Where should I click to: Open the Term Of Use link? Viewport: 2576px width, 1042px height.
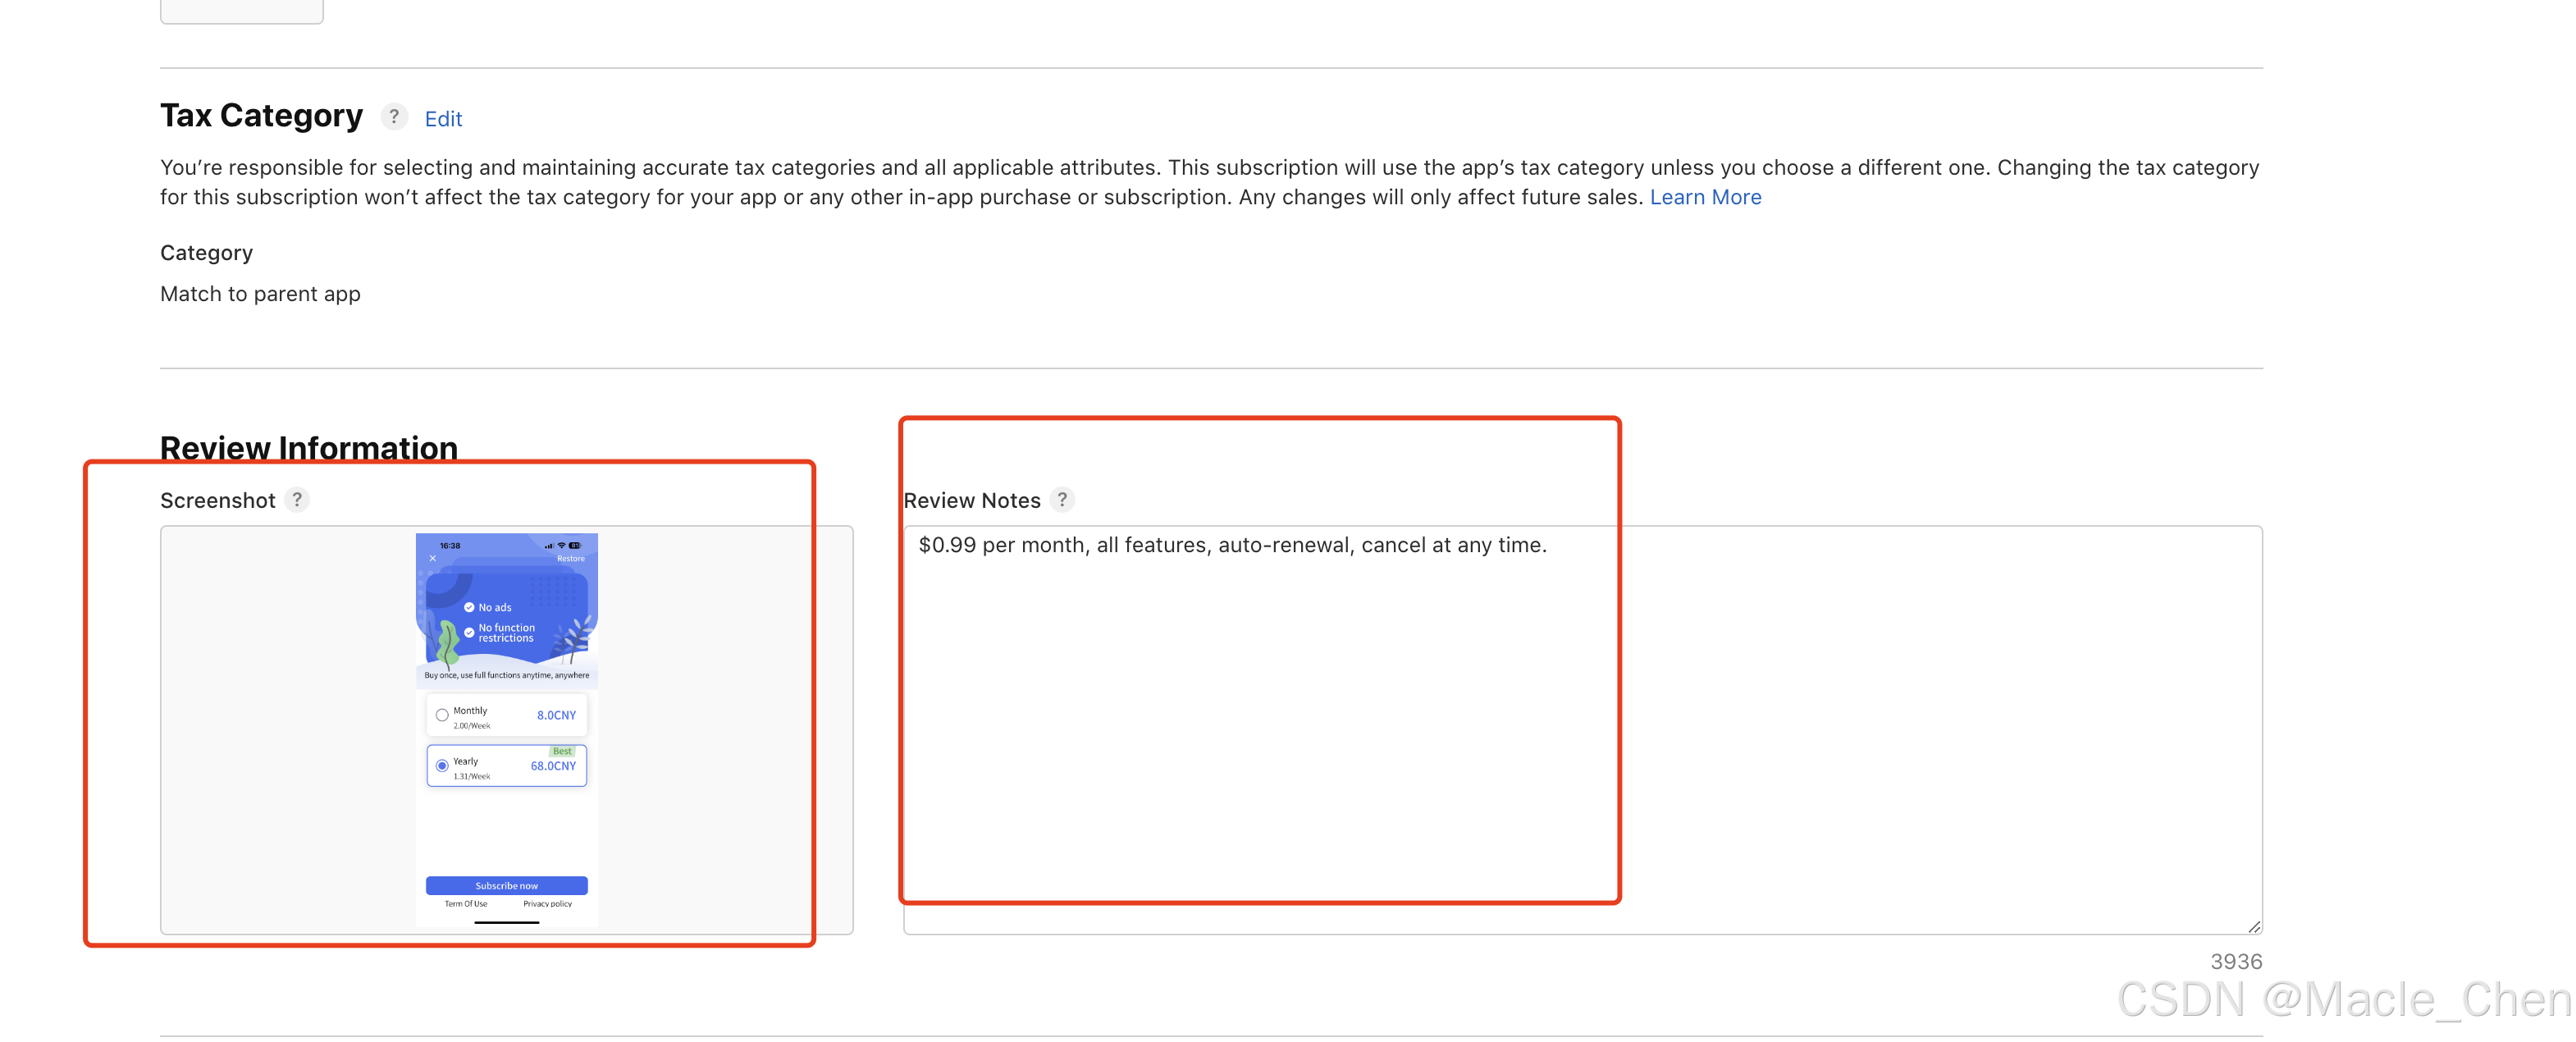pos(466,903)
